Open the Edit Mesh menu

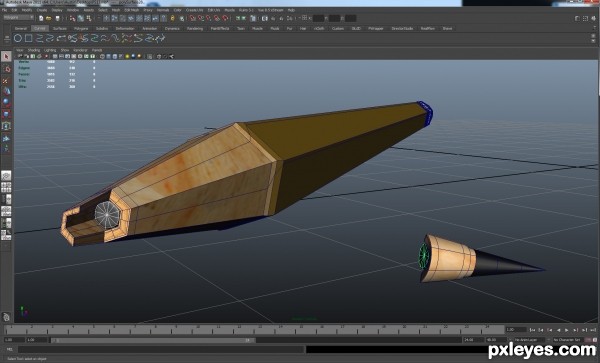(132, 10)
